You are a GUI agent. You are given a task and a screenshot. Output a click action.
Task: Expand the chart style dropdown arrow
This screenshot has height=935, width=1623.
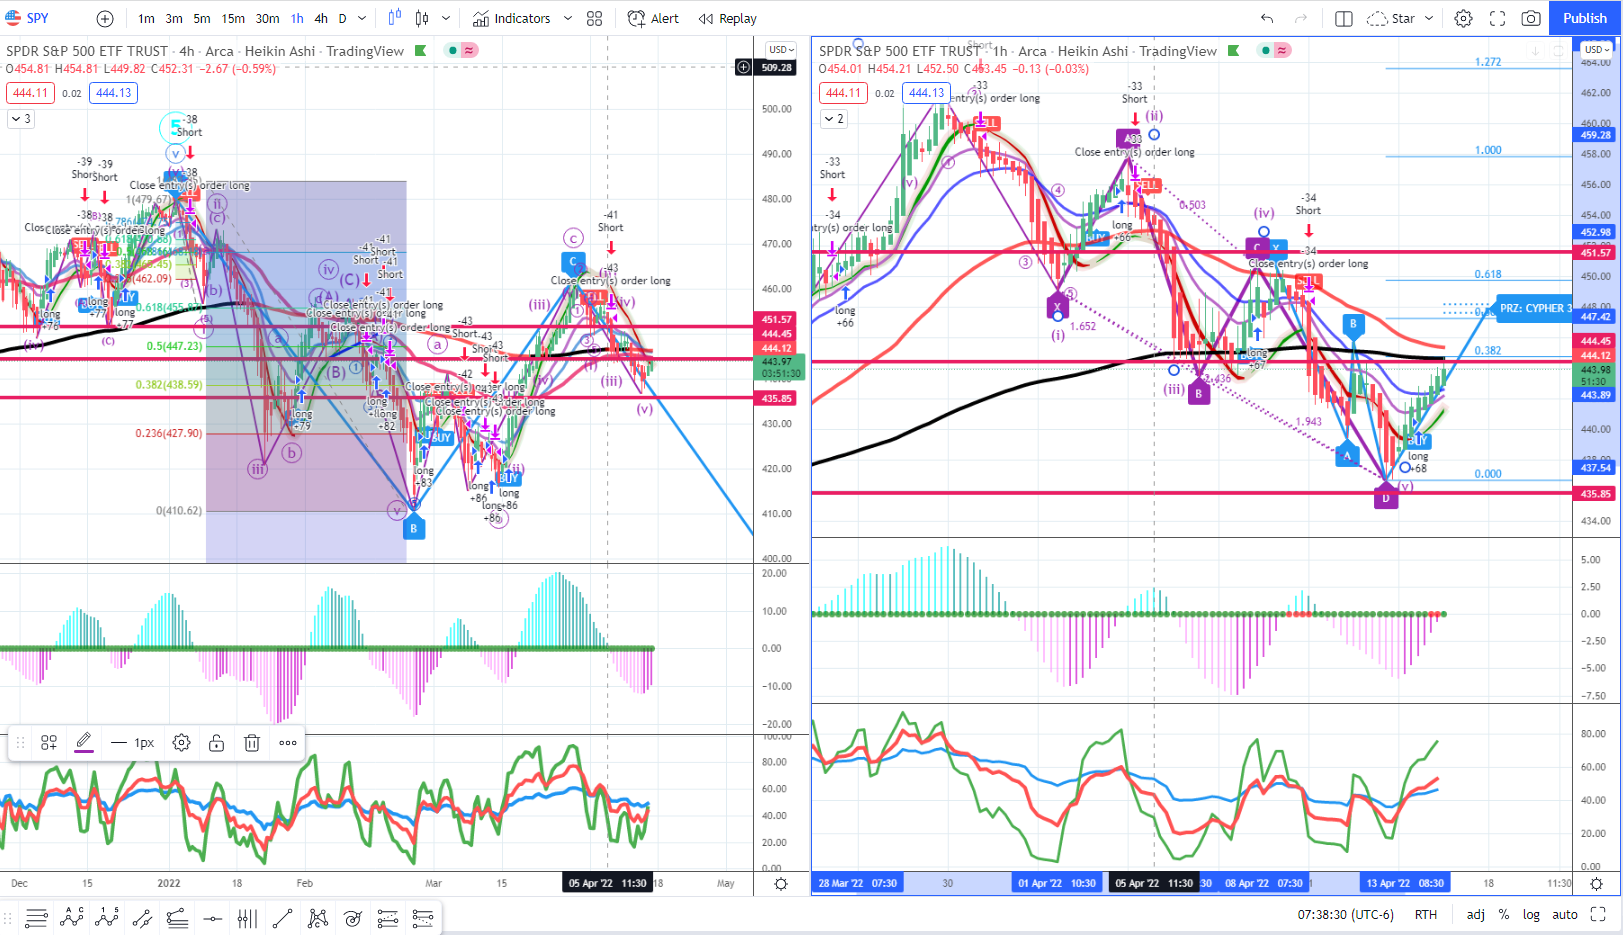click(x=446, y=18)
